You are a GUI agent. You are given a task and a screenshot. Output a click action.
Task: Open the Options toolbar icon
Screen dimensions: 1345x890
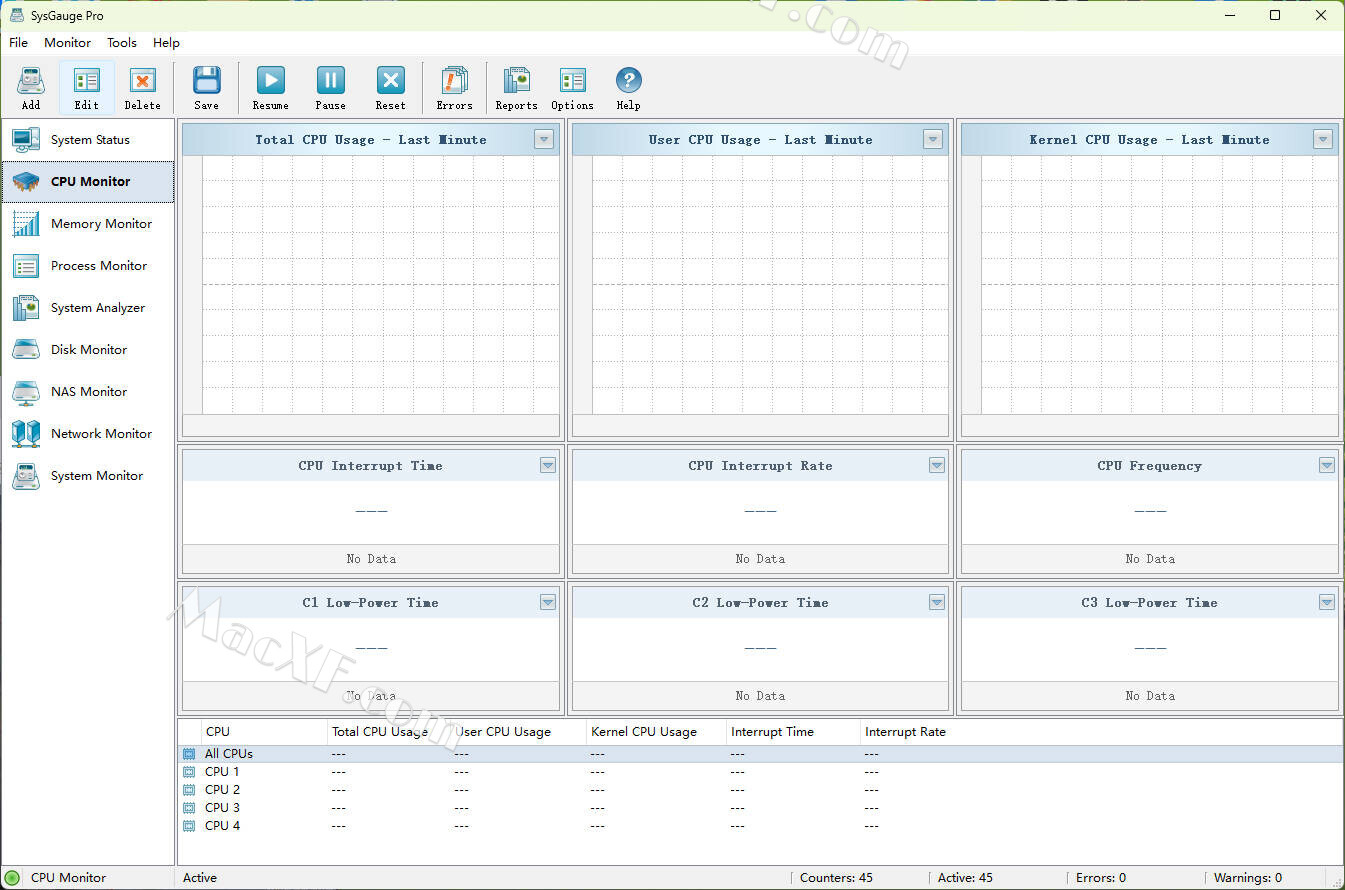click(572, 87)
